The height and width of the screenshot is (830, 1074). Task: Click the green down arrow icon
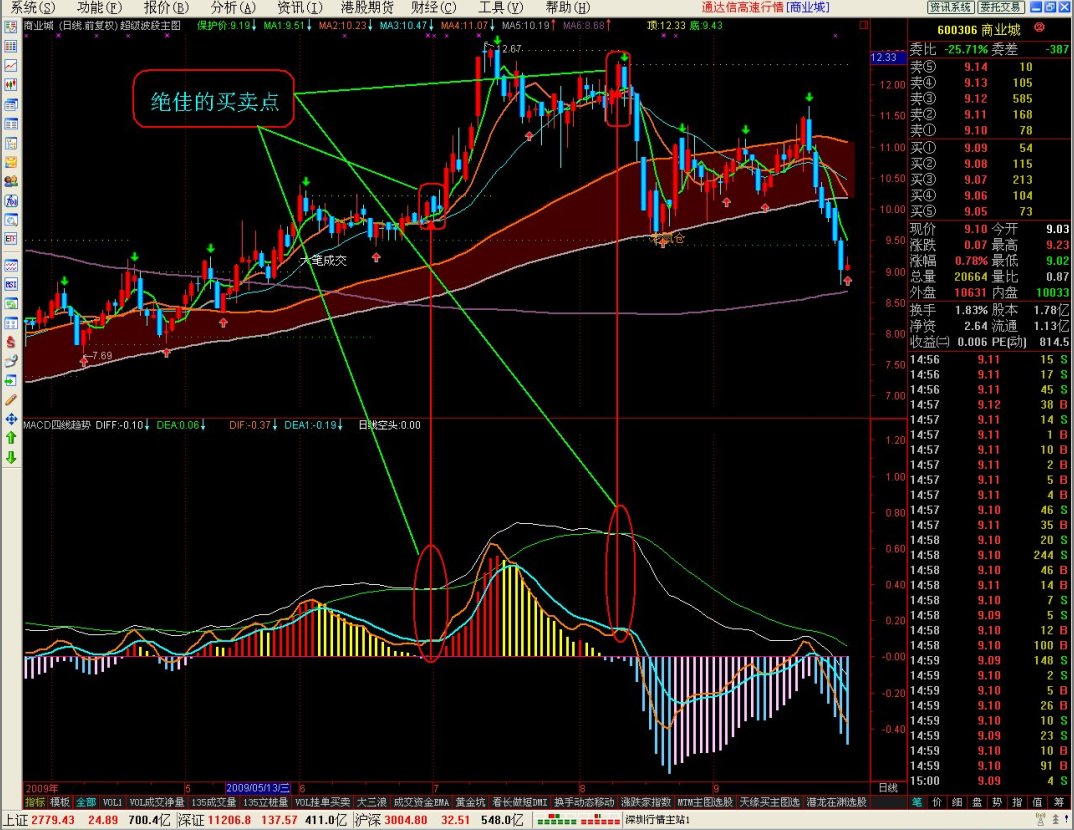click(x=11, y=457)
